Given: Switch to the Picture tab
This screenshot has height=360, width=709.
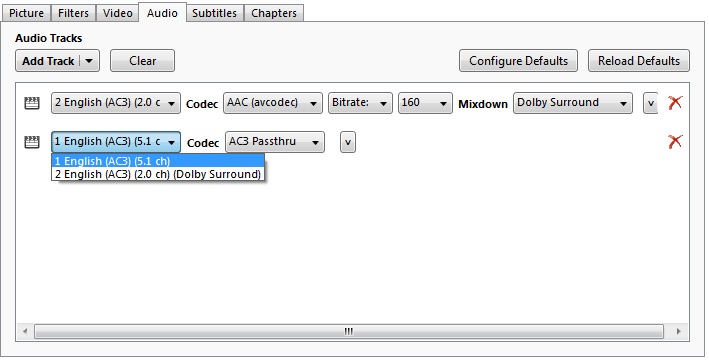Looking at the screenshot, I should pyautogui.click(x=26, y=13).
